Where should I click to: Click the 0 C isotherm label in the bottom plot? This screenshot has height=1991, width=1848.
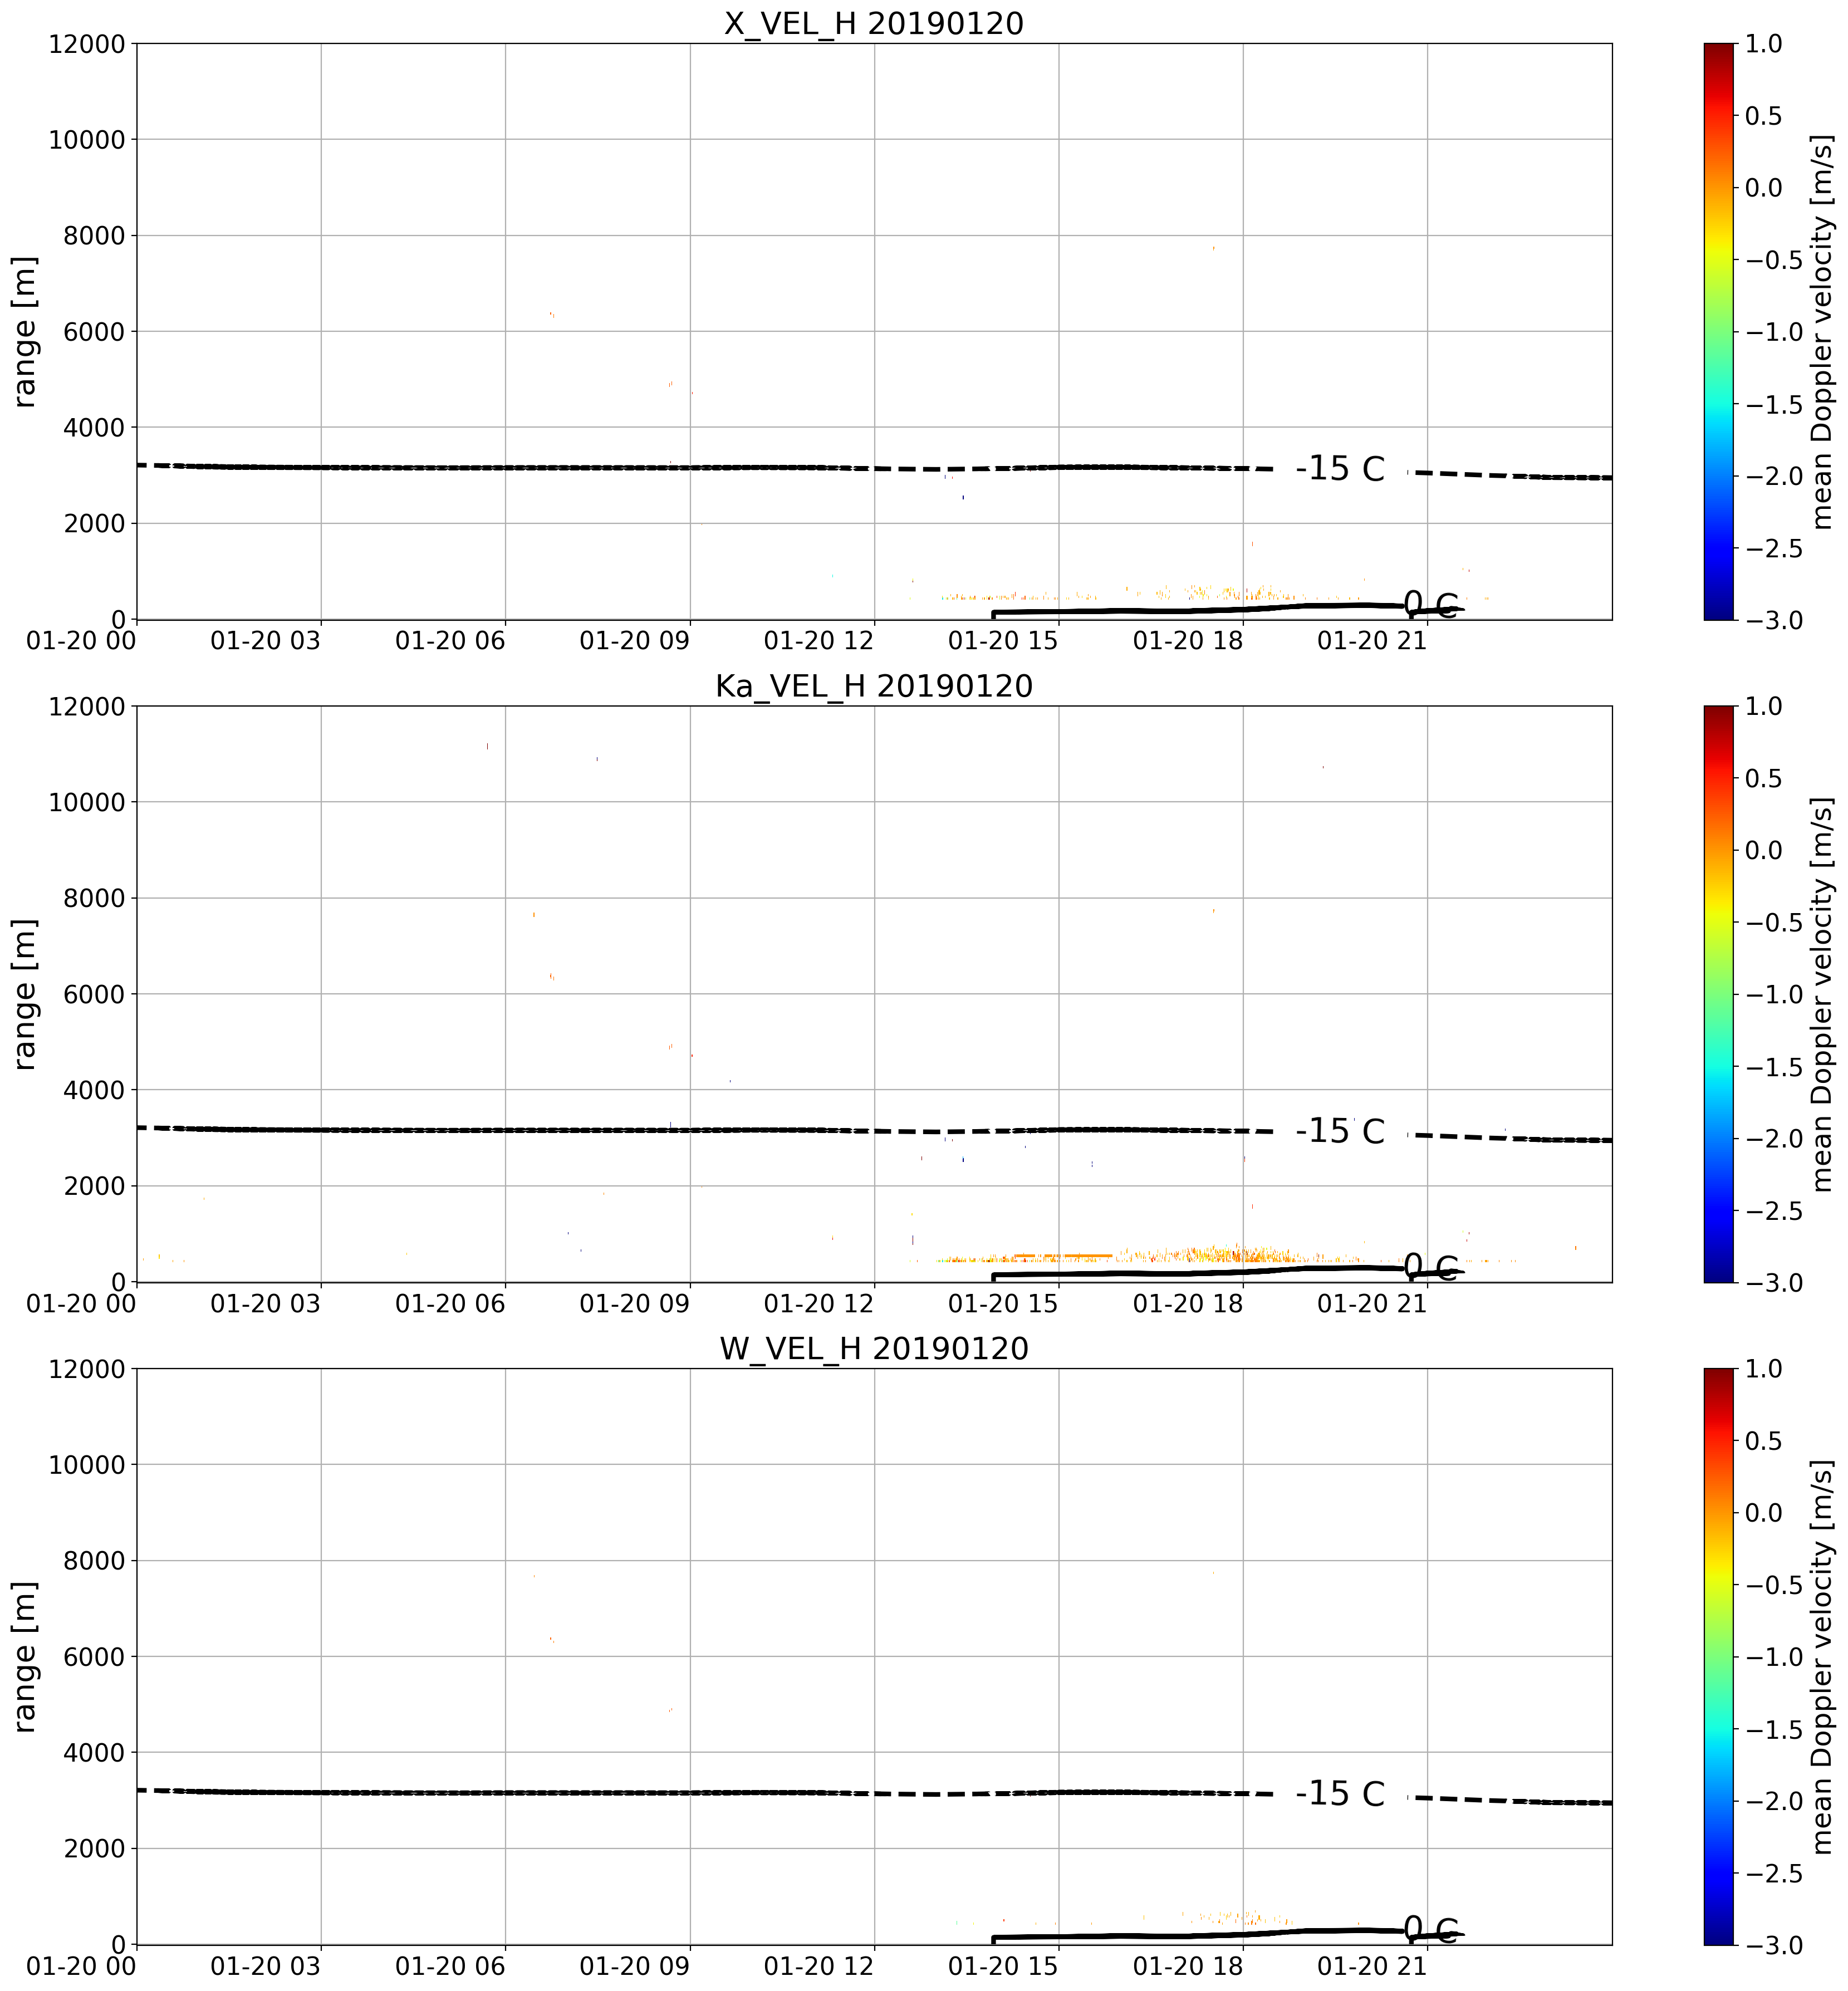(1431, 1930)
